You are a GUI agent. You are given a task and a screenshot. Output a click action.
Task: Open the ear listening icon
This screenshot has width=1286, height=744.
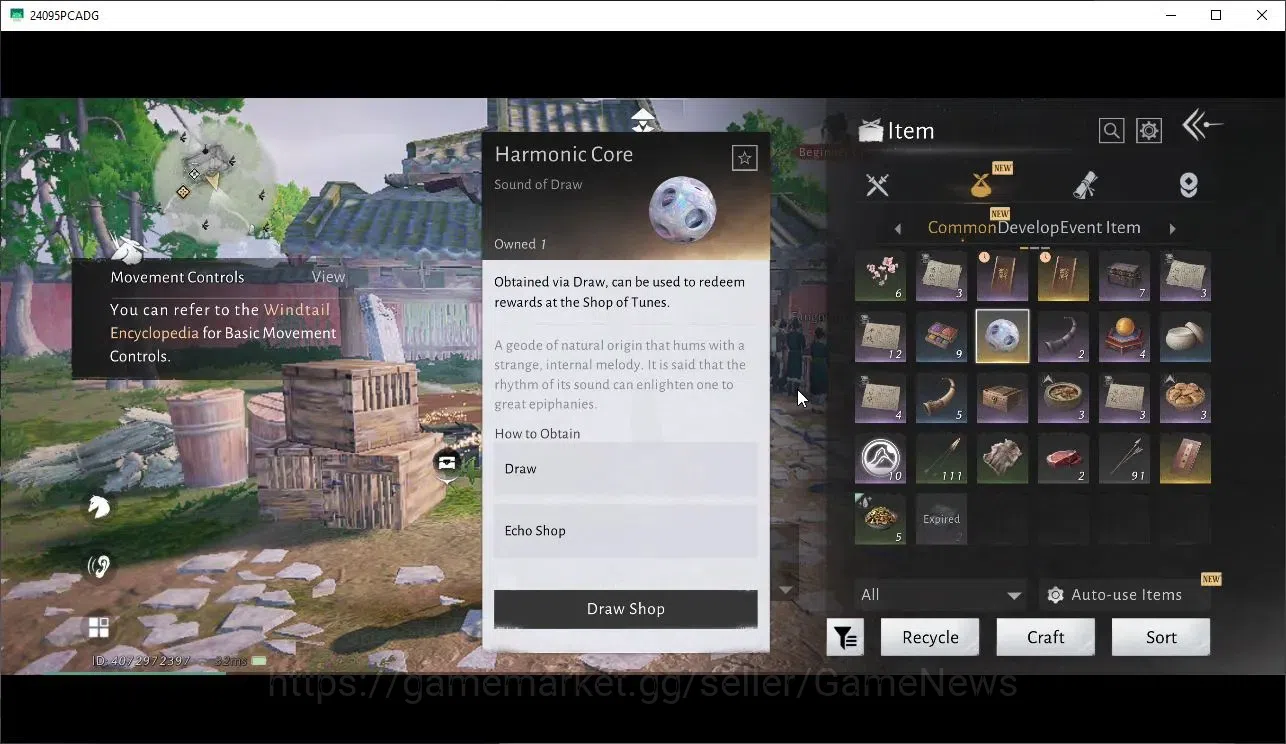click(98, 567)
